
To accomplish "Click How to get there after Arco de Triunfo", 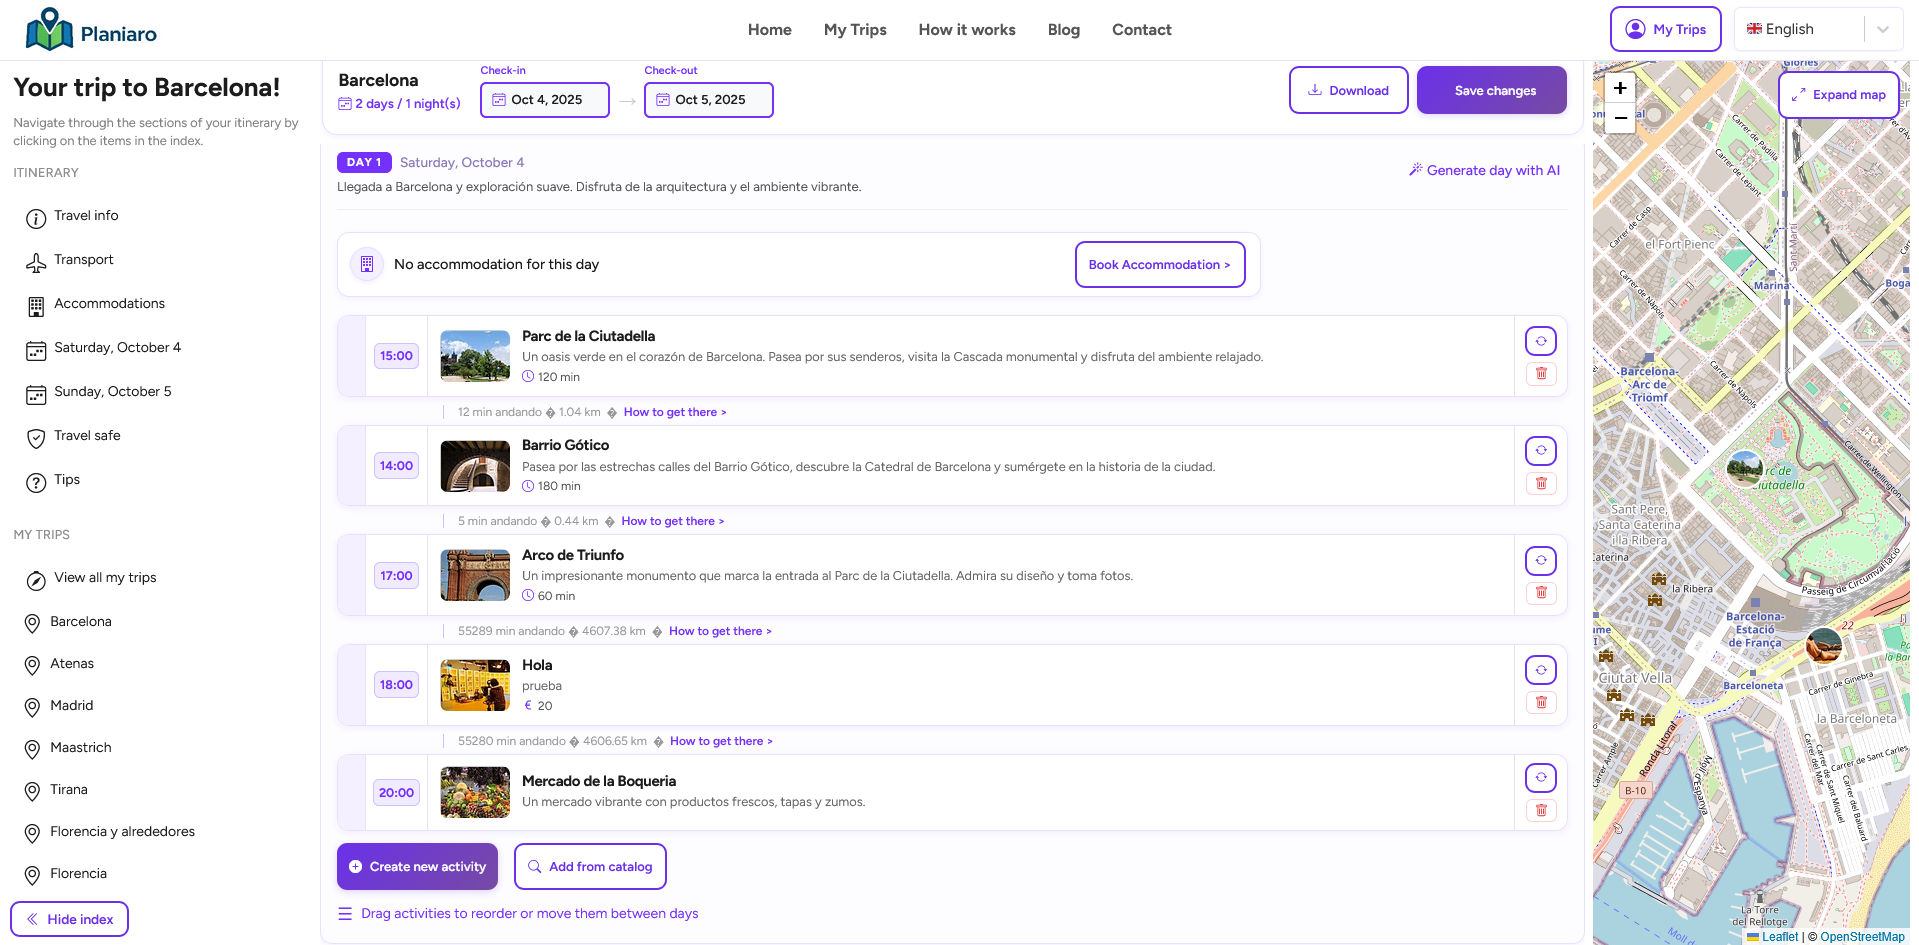I will (720, 631).
